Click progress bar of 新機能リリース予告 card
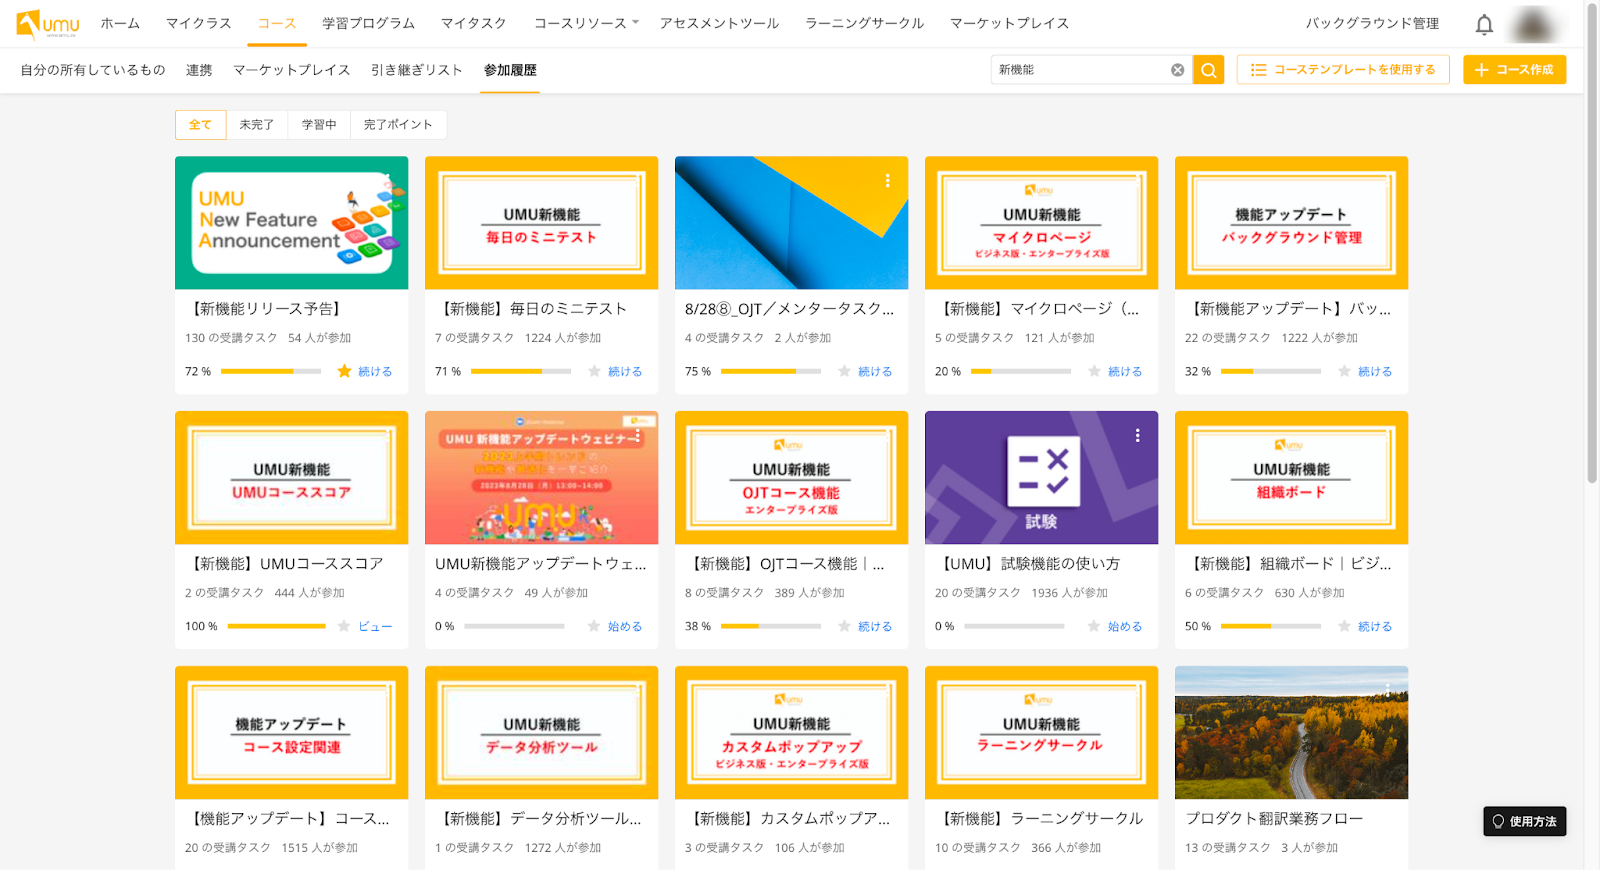Screen dimensions: 1600x870 click(271, 371)
